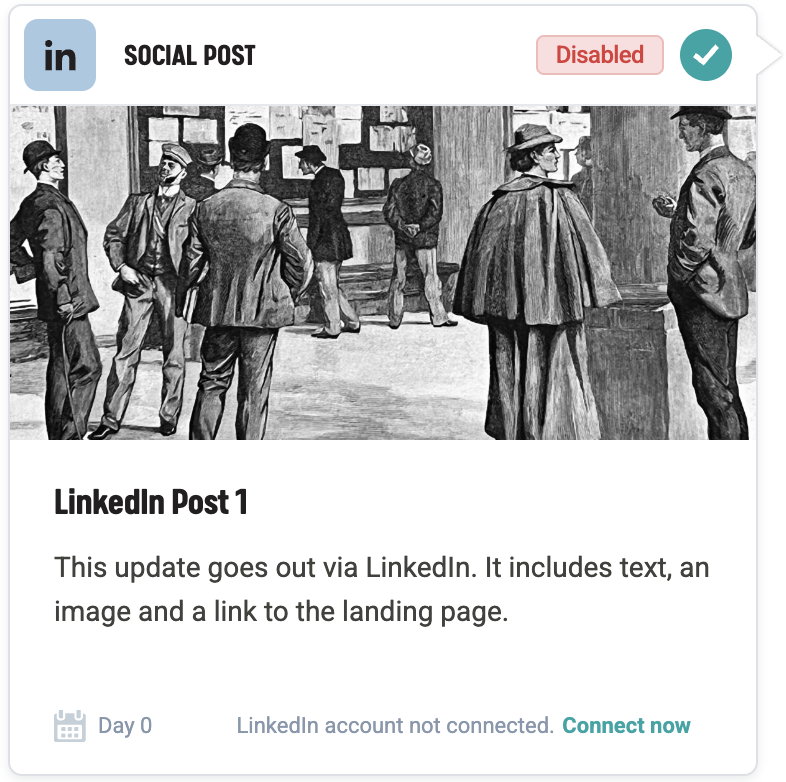This screenshot has width=786, height=782.
Task: Click the "LinkedIn account not connected" message
Action: click(395, 725)
